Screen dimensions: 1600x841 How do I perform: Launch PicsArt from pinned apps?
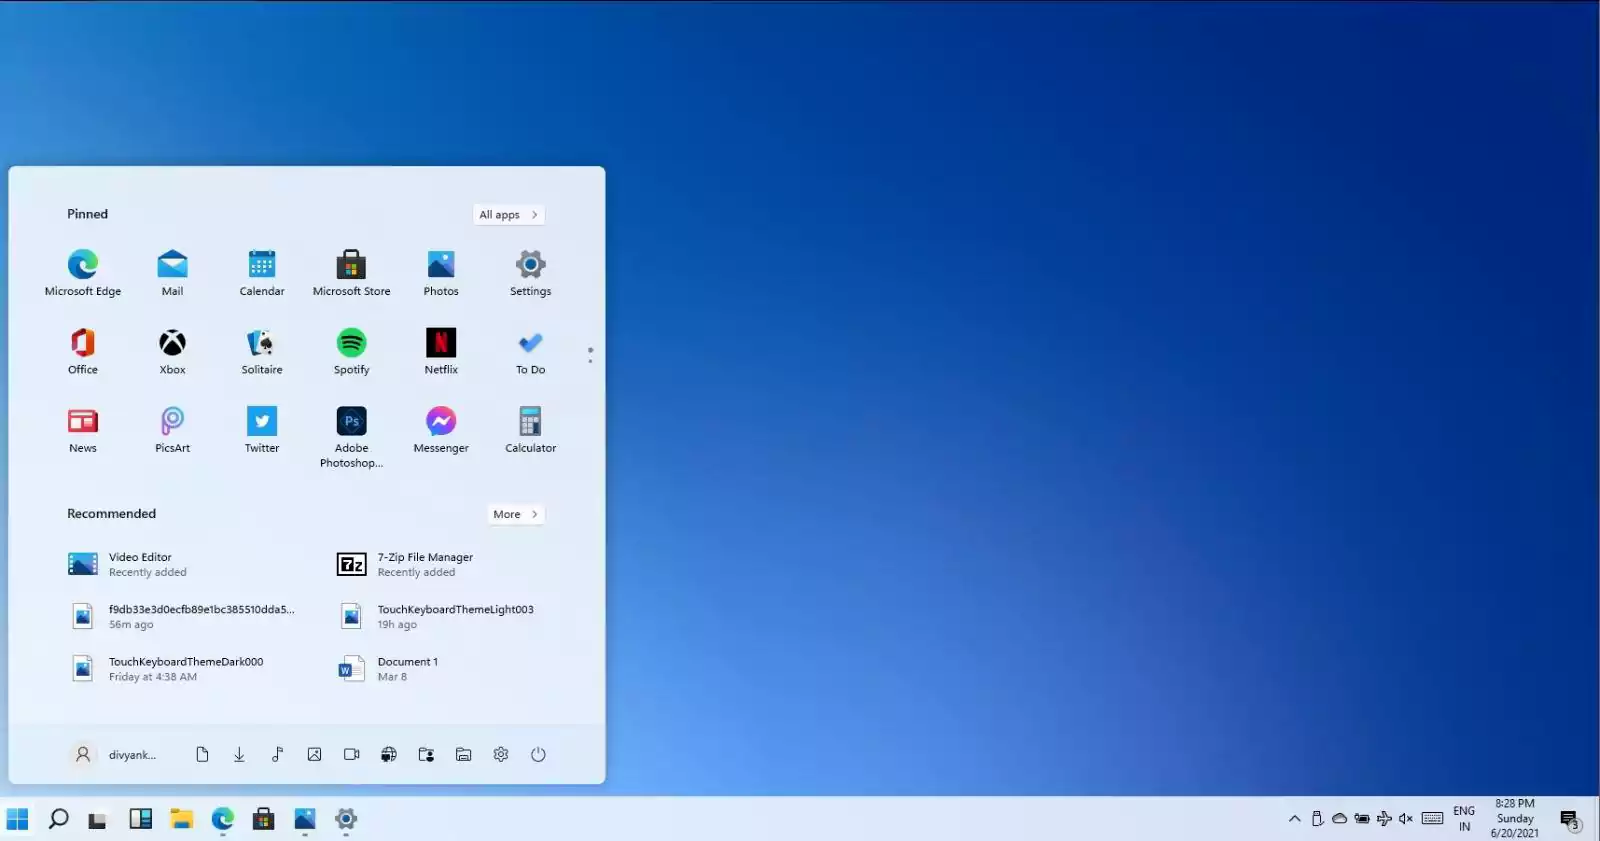pos(172,430)
